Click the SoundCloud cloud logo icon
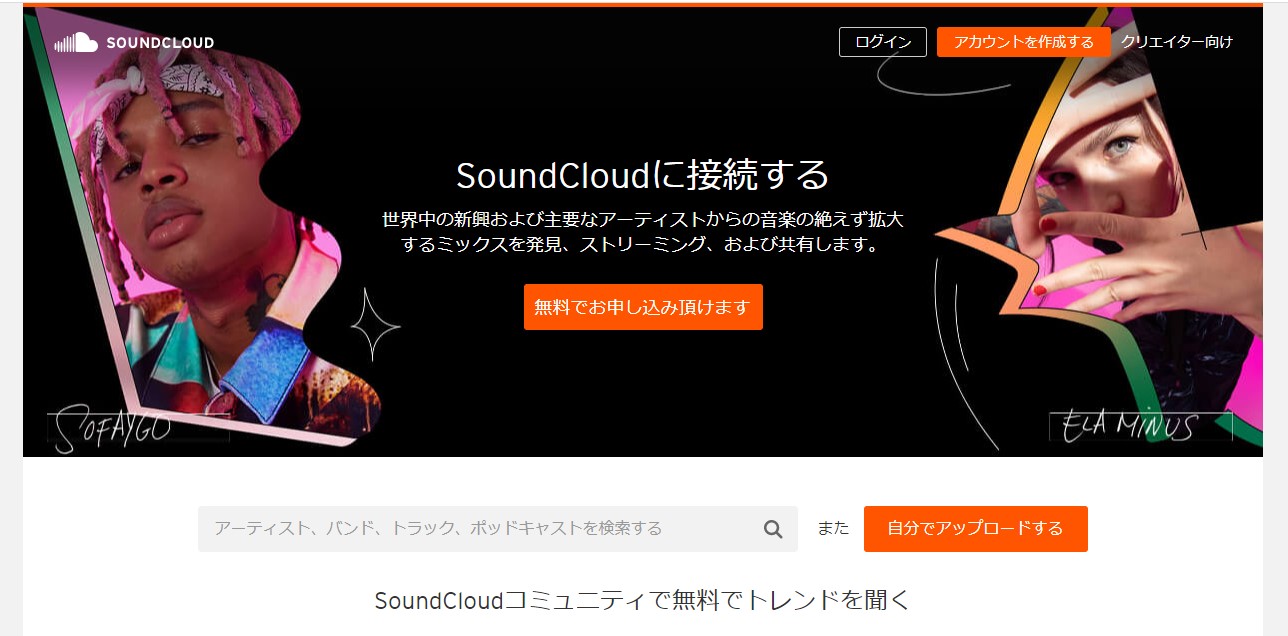 coord(76,42)
